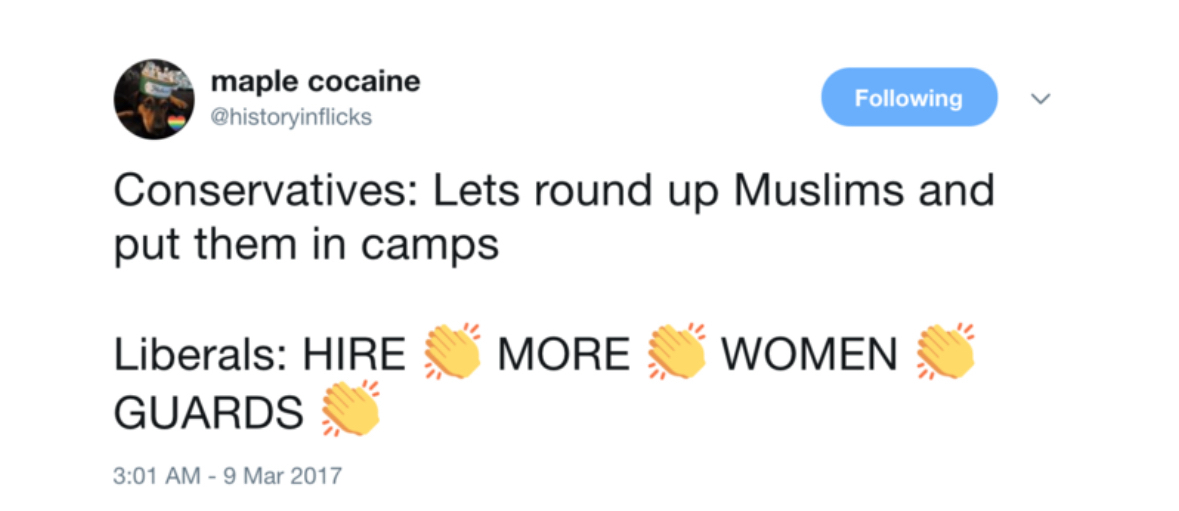
Task: Click the clapping hands emoji after MORE
Action: tap(677, 352)
